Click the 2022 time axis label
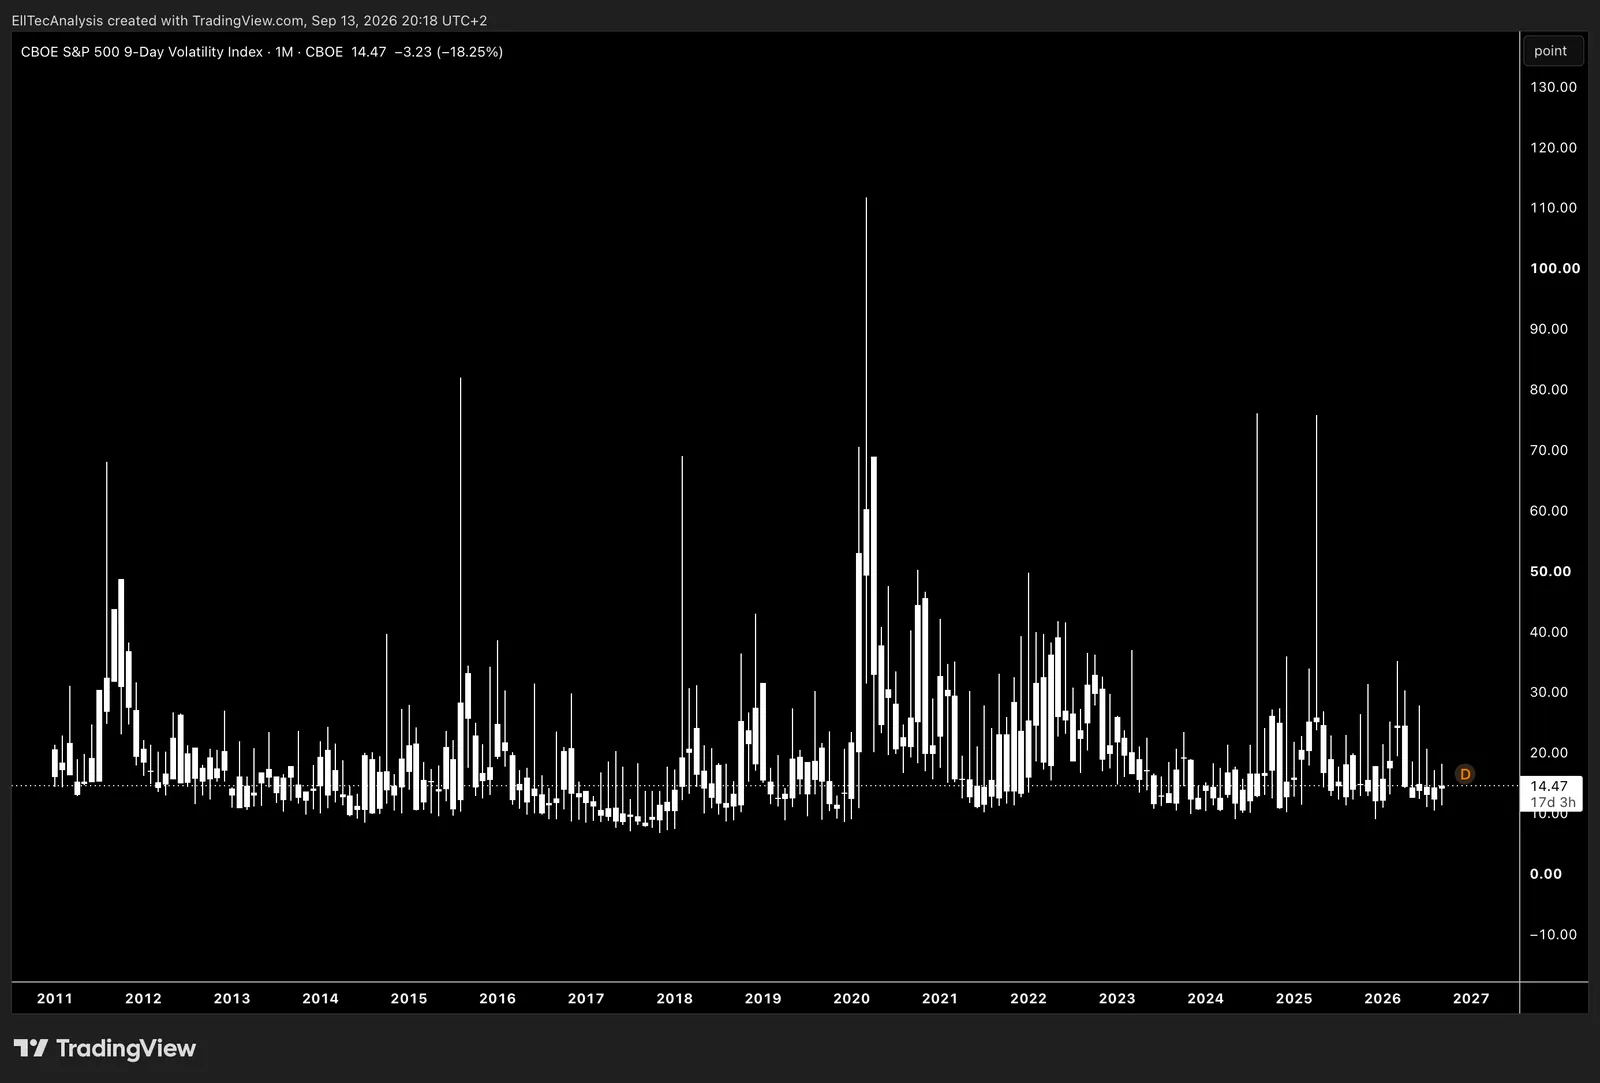Screen dimensions: 1600x1083 pos(1029,998)
